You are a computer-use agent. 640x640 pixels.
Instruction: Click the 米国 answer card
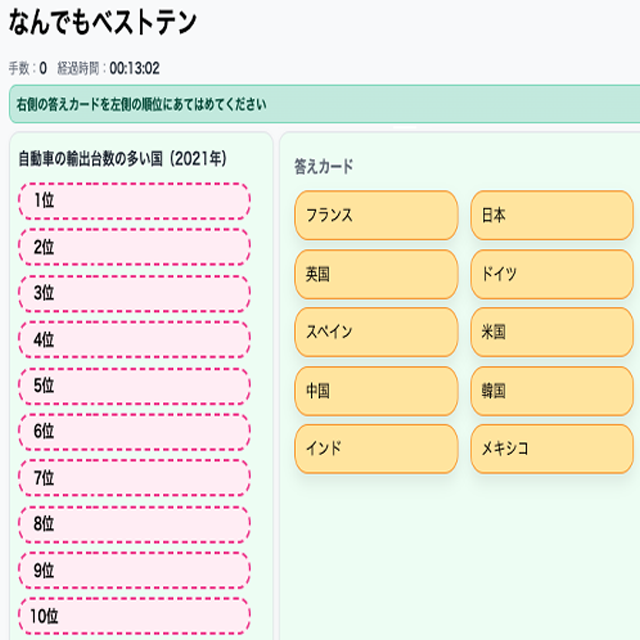pyautogui.click(x=551, y=332)
